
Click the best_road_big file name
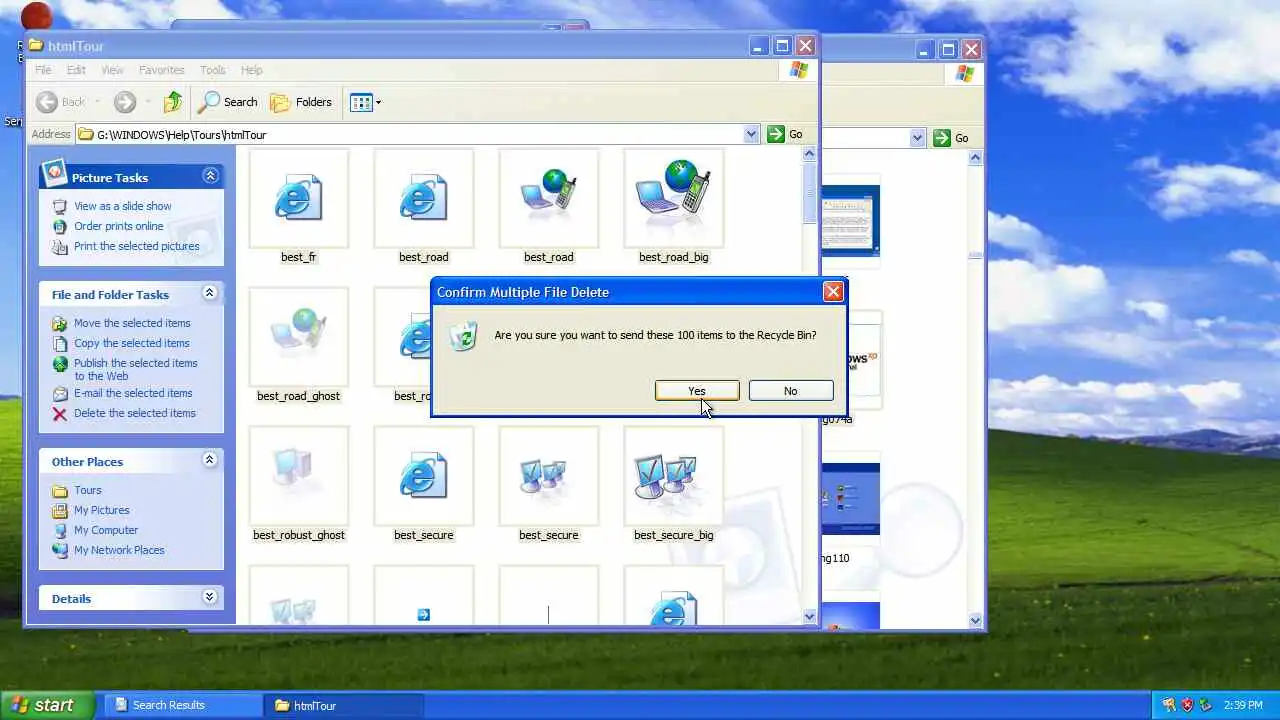(x=673, y=257)
